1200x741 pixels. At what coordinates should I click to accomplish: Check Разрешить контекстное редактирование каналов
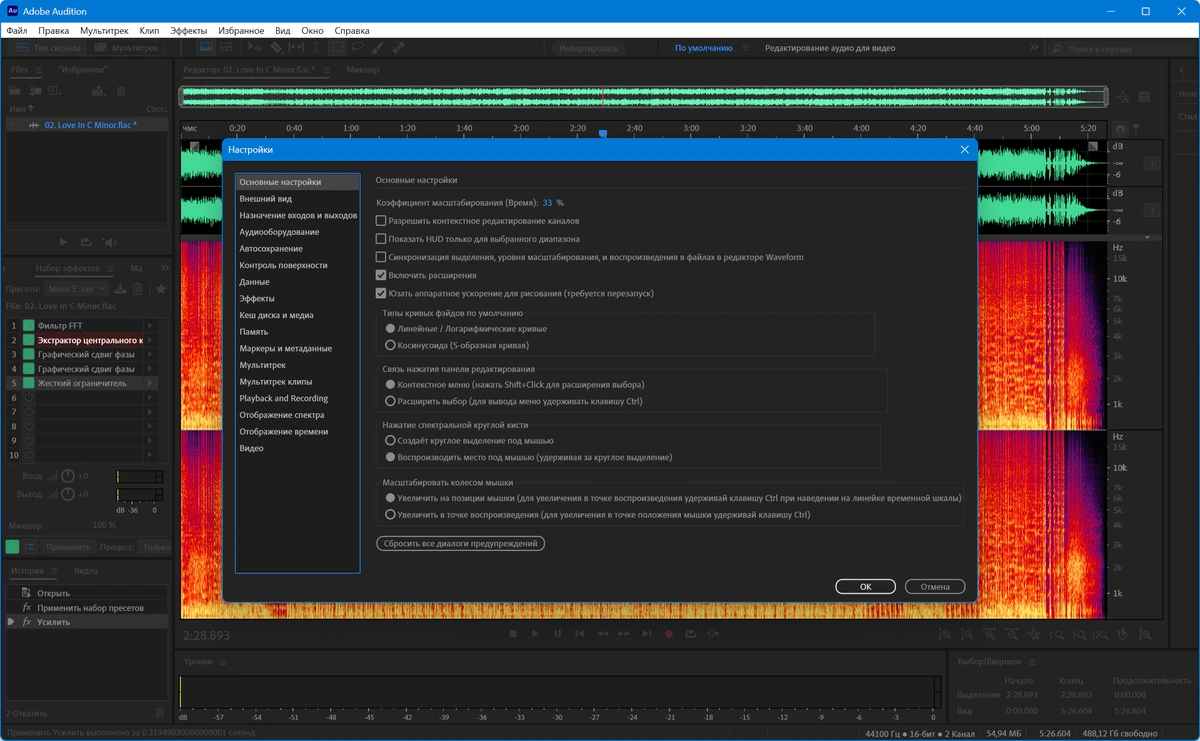point(380,221)
